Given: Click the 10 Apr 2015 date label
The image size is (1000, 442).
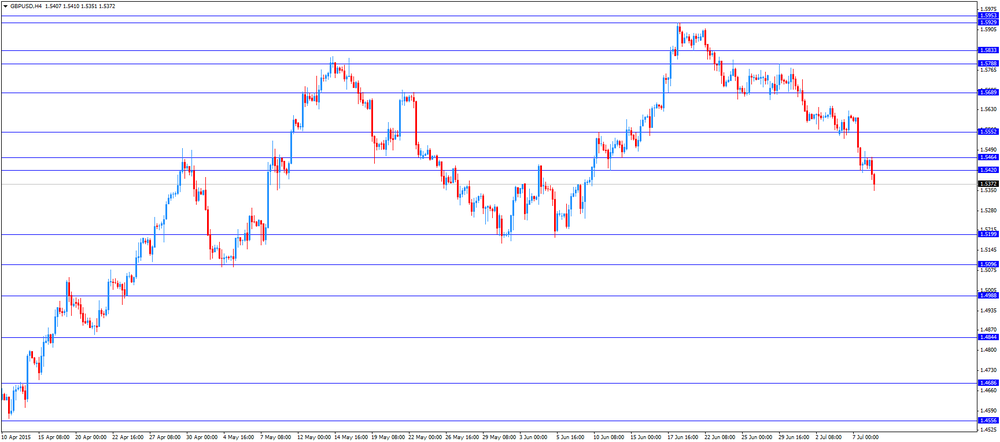Looking at the screenshot, I should (x=17, y=438).
